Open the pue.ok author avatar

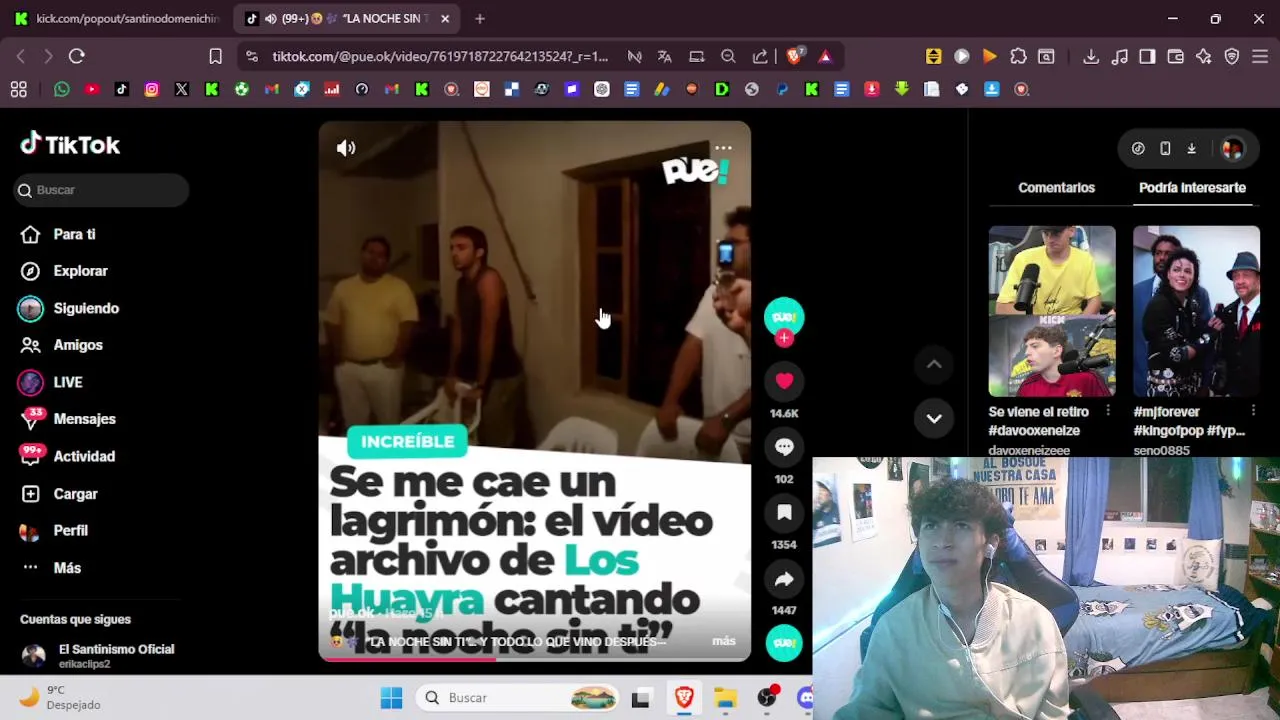[x=784, y=317]
